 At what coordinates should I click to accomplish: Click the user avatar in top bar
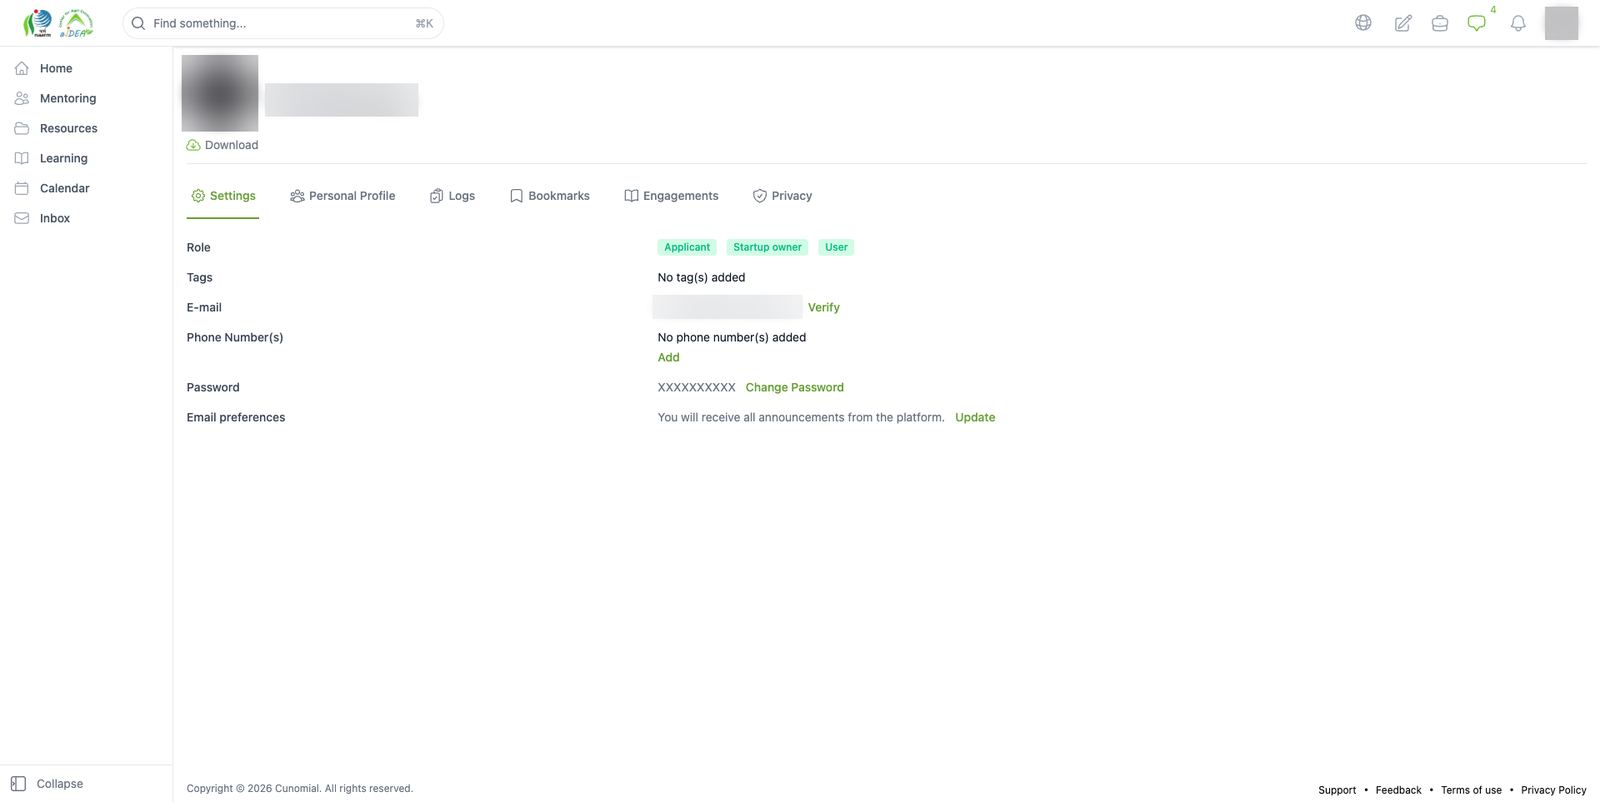coord(1561,23)
